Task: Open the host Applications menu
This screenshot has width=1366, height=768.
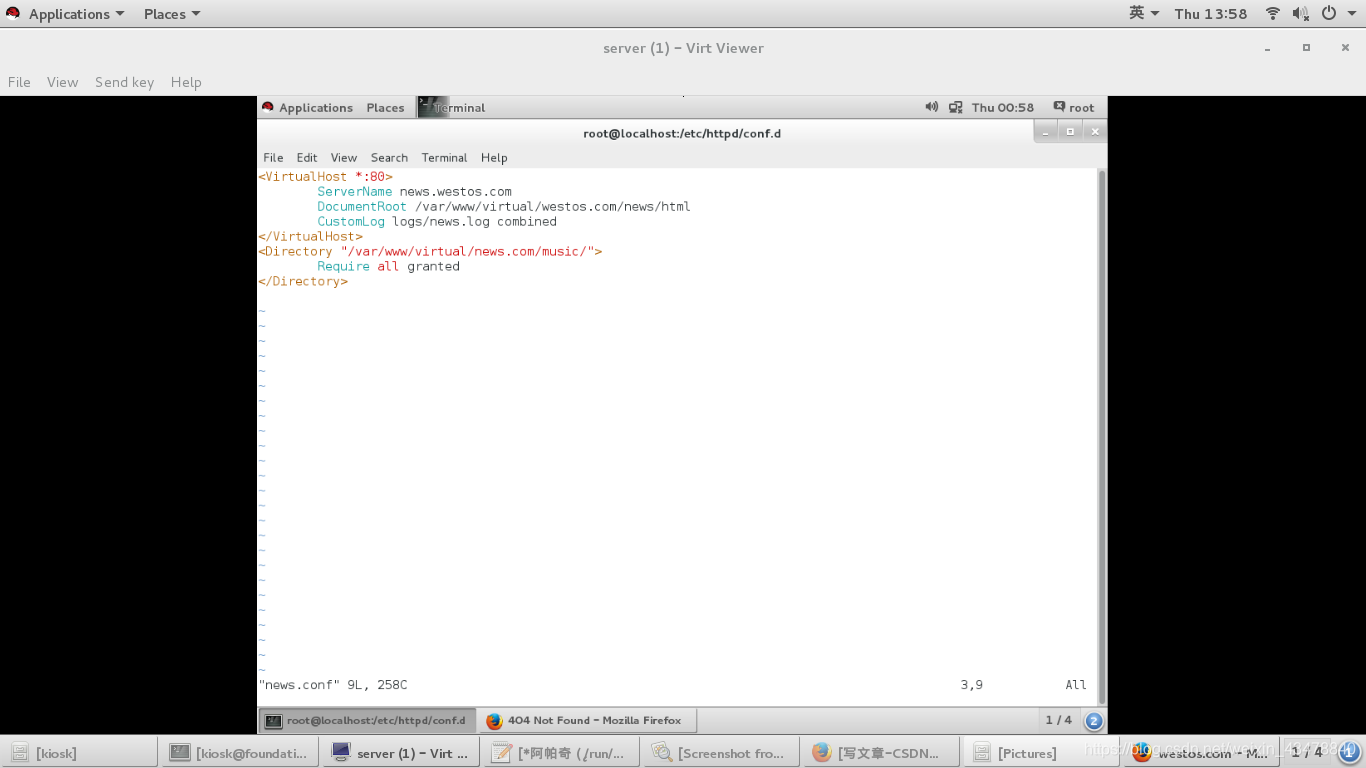Action: click(76, 14)
